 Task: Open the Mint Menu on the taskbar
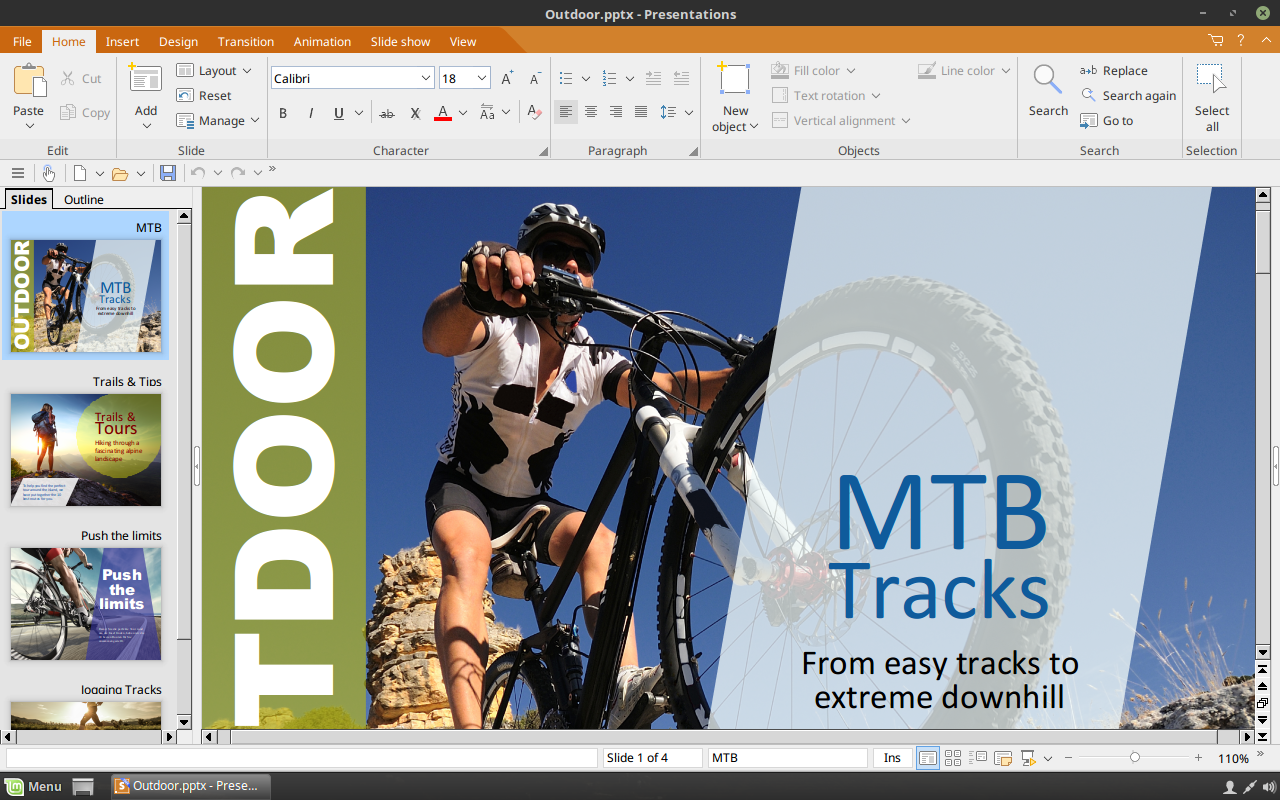(33, 786)
